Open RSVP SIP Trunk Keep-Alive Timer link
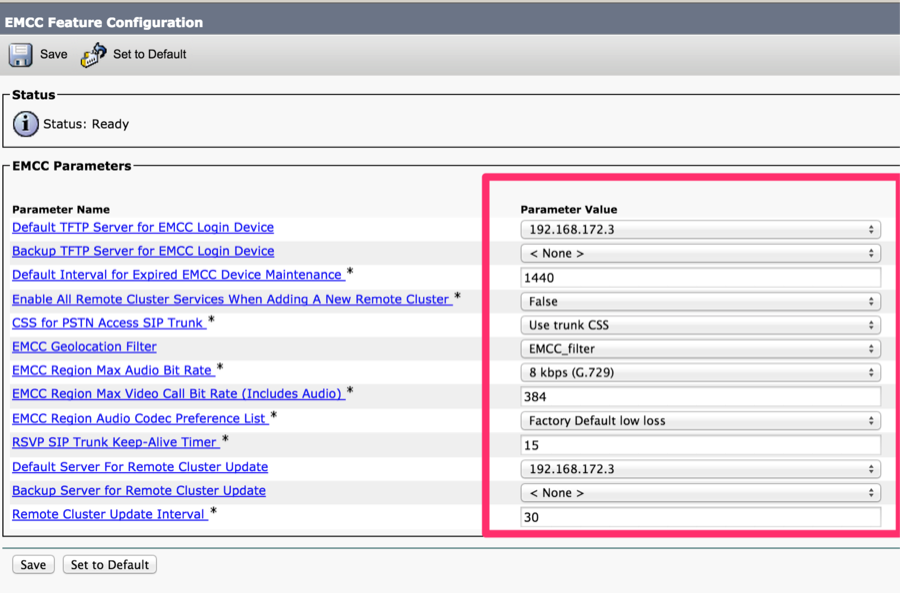The height and width of the screenshot is (594, 900). pos(116,442)
